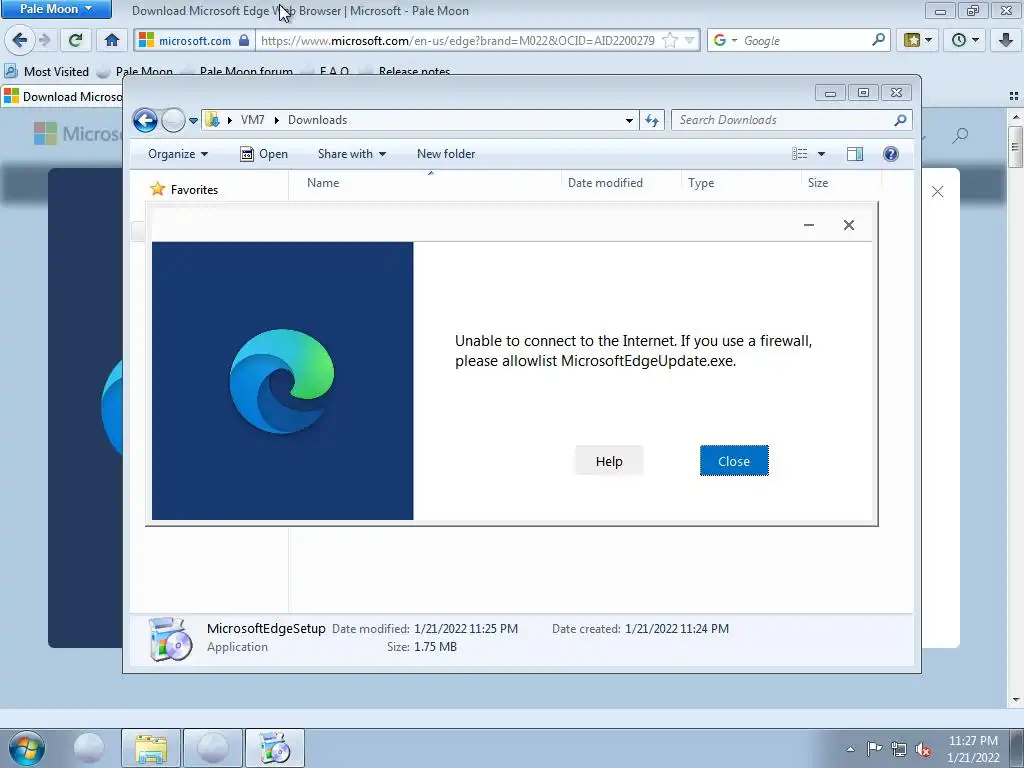Open the taskbar clock showing 11:27 PM
Viewport: 1024px width, 768px height.
coord(973,748)
